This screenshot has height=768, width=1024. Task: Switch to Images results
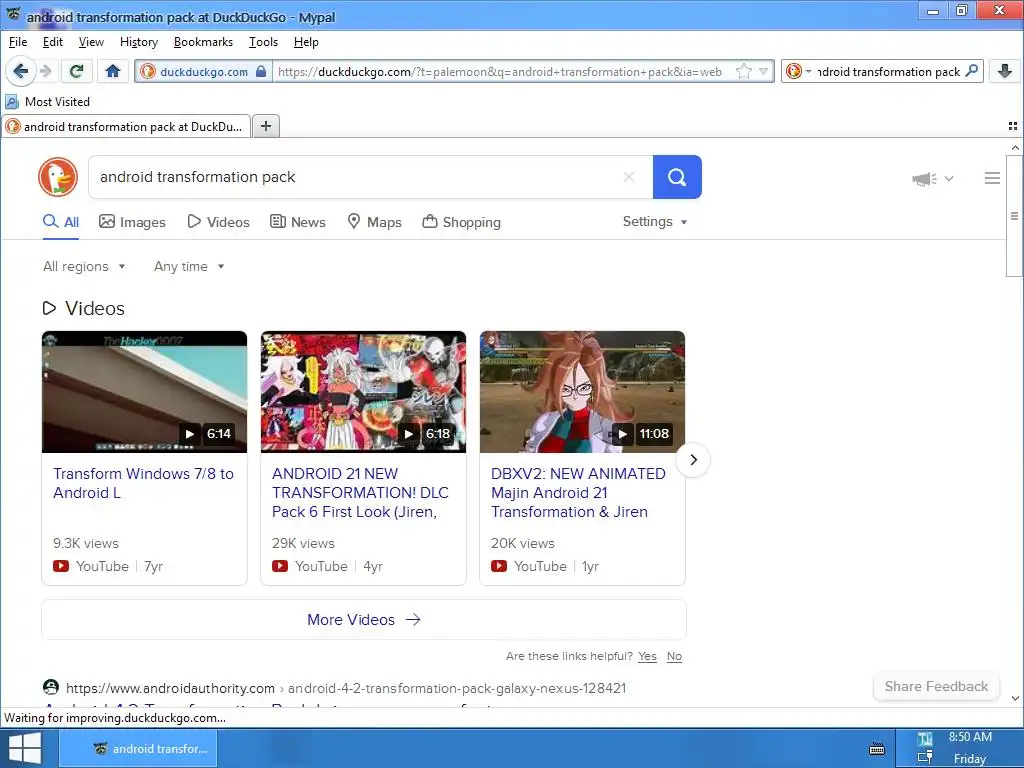(x=132, y=222)
